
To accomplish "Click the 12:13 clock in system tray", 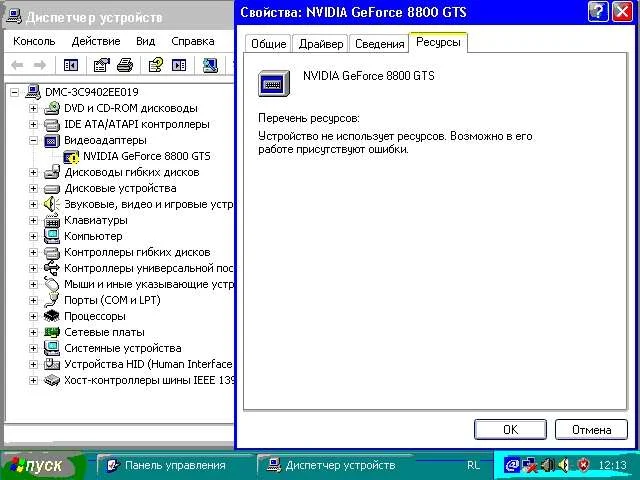I will [x=612, y=465].
